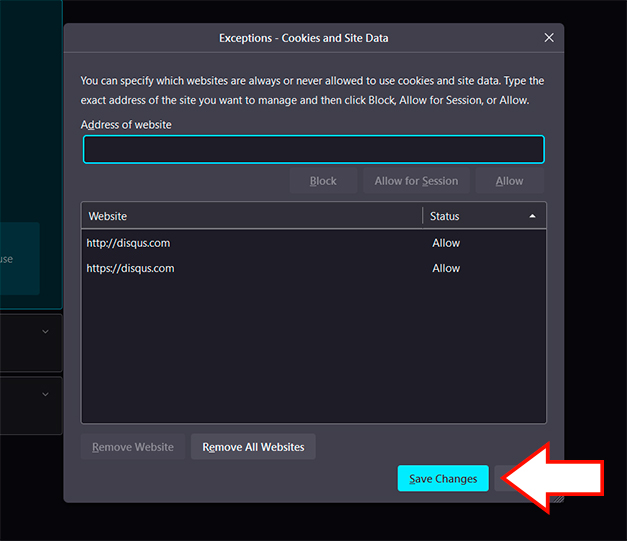The height and width of the screenshot is (541, 627).
Task: Close the Exceptions dialog with the X
Action: pyautogui.click(x=548, y=38)
